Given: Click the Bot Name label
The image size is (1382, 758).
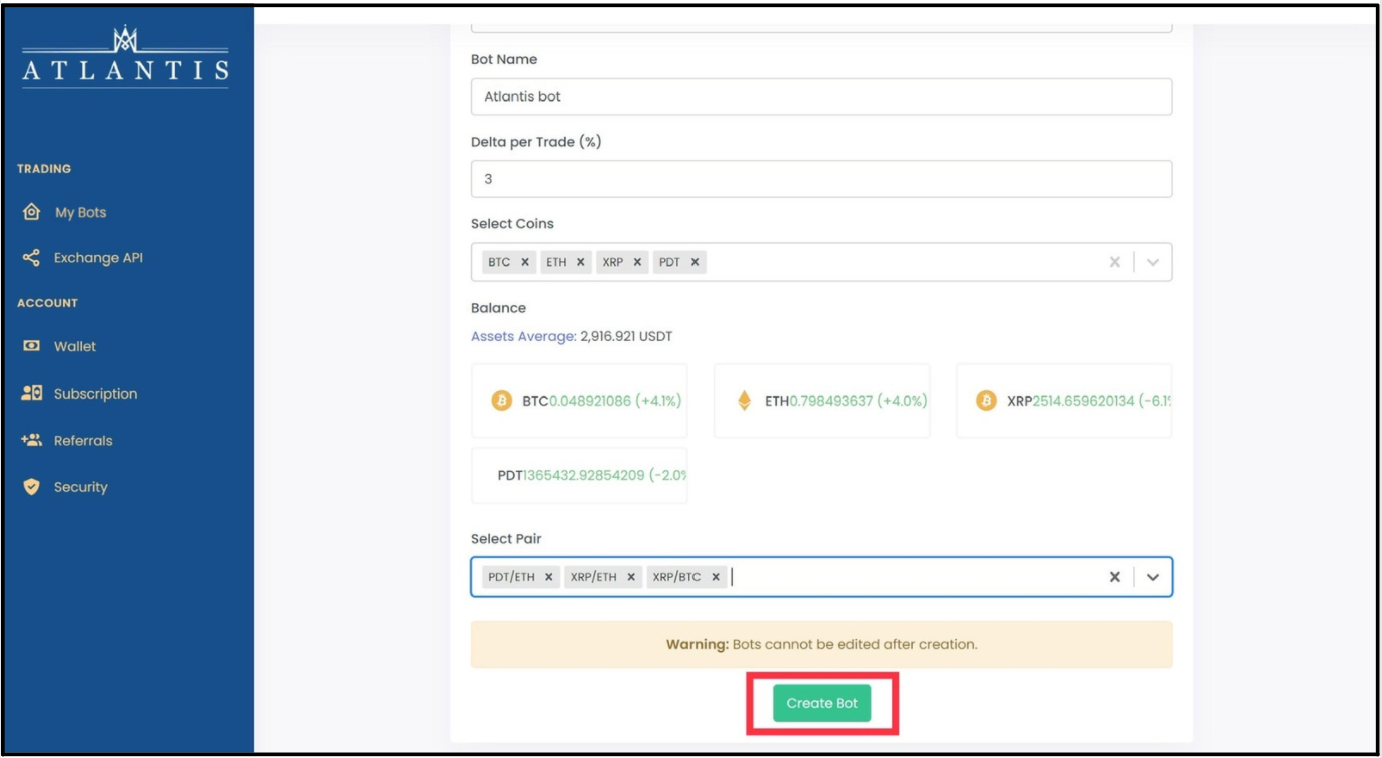Looking at the screenshot, I should (504, 60).
